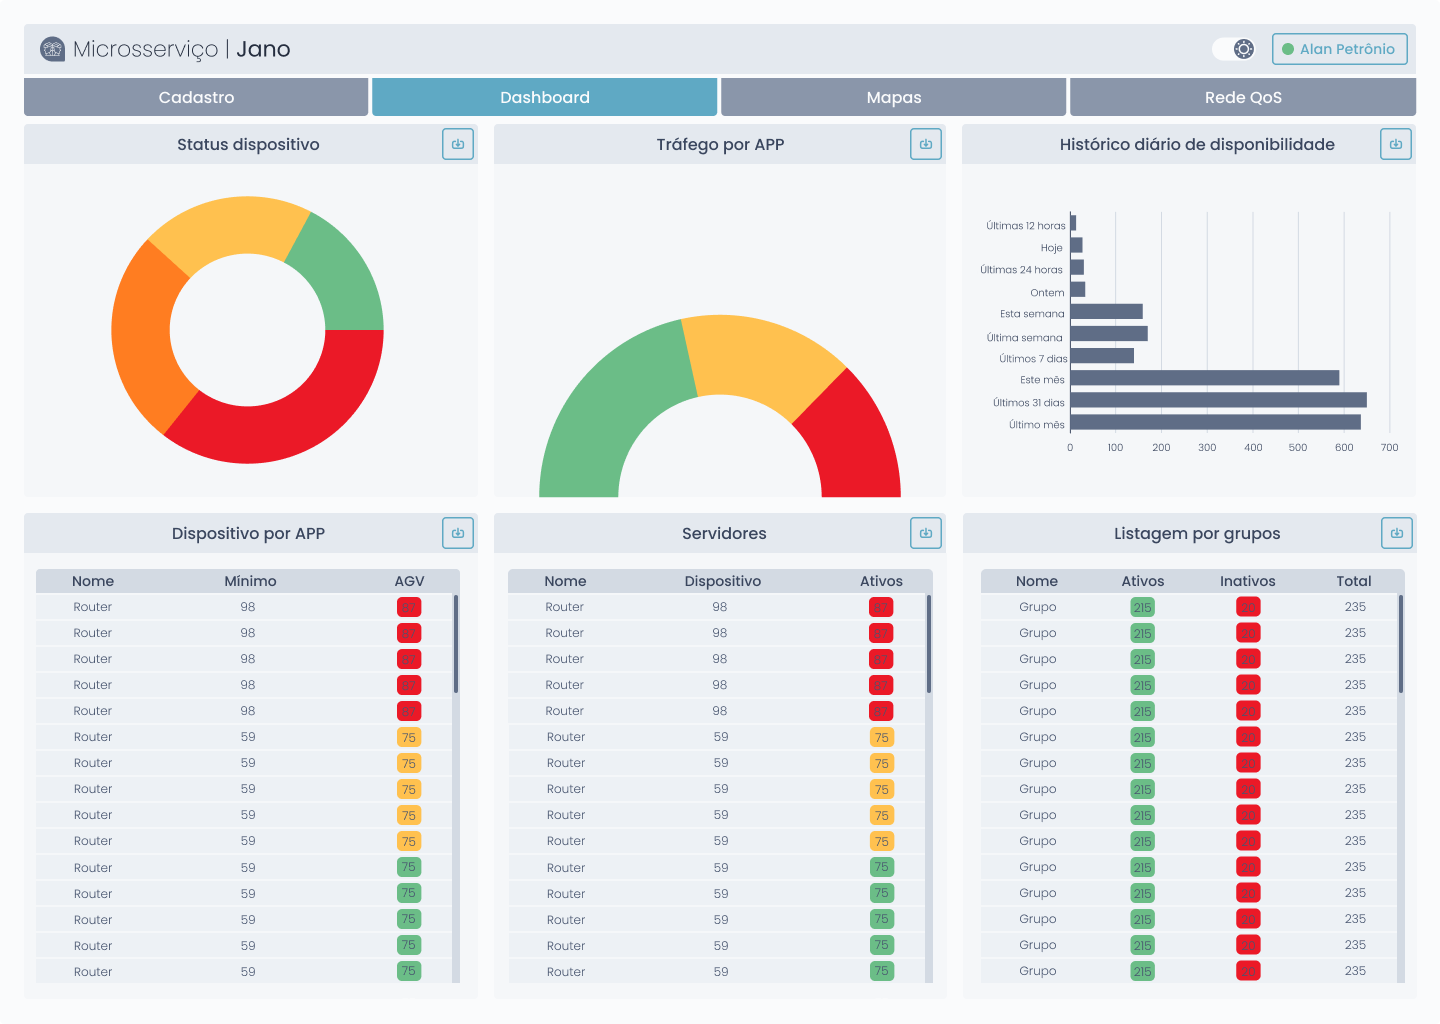
Task: Toggle the light/dark theme switch
Action: click(1234, 49)
